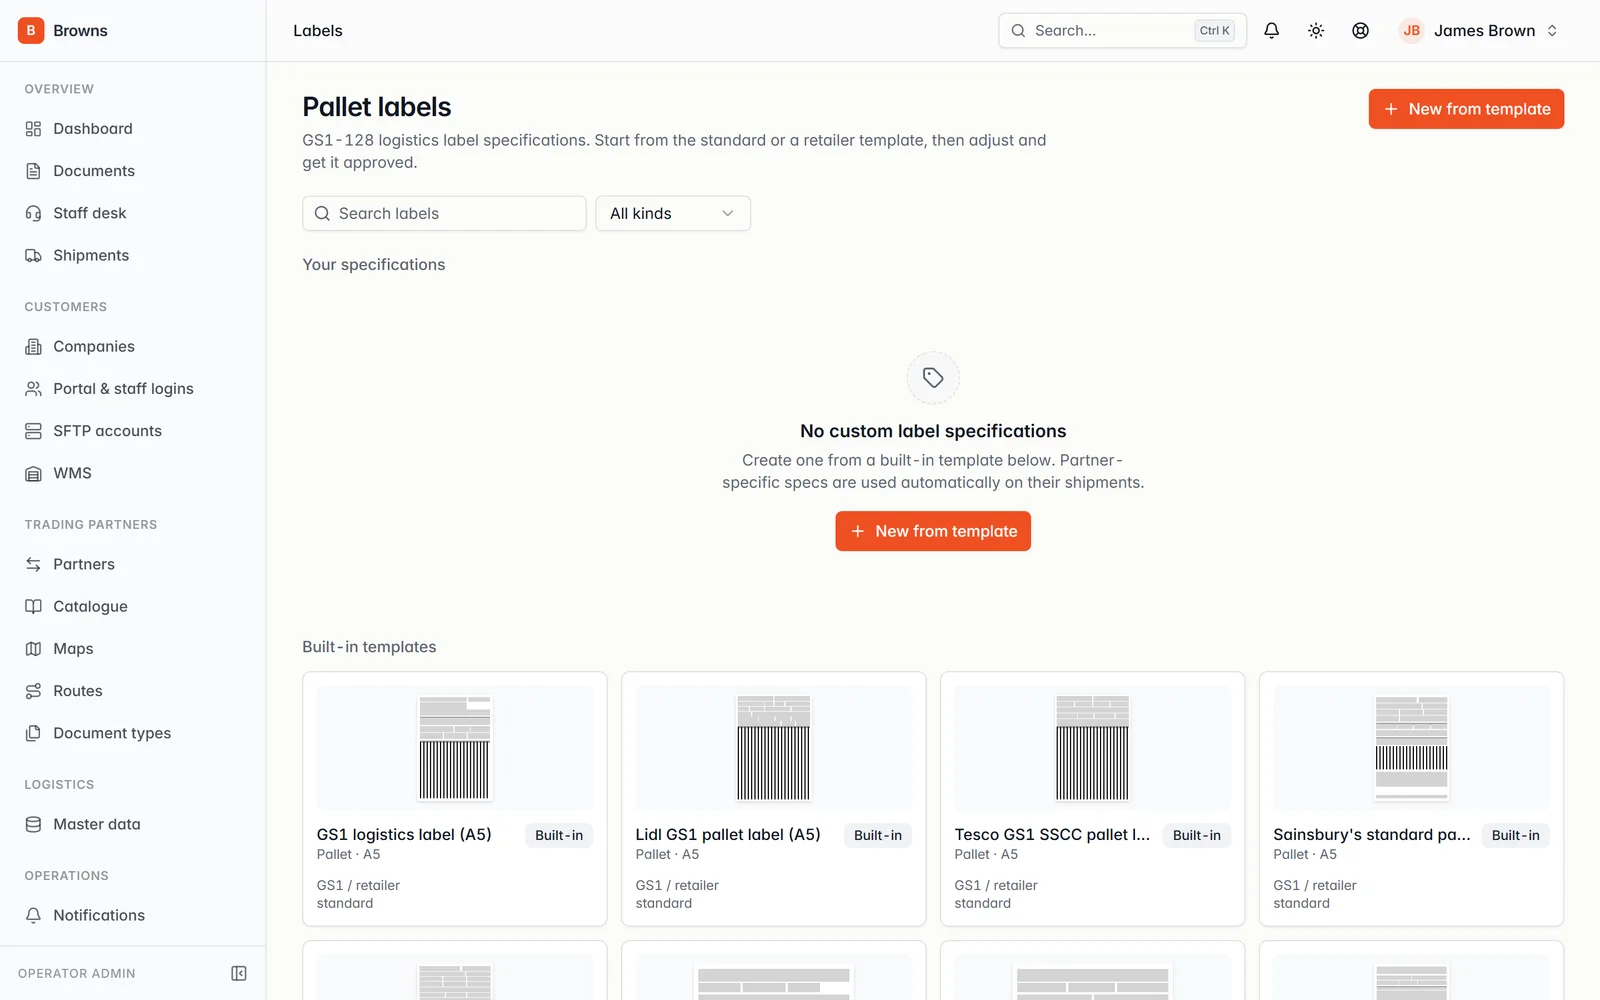Open notifications bell in top bar
This screenshot has height=1000, width=1600.
(x=1272, y=31)
